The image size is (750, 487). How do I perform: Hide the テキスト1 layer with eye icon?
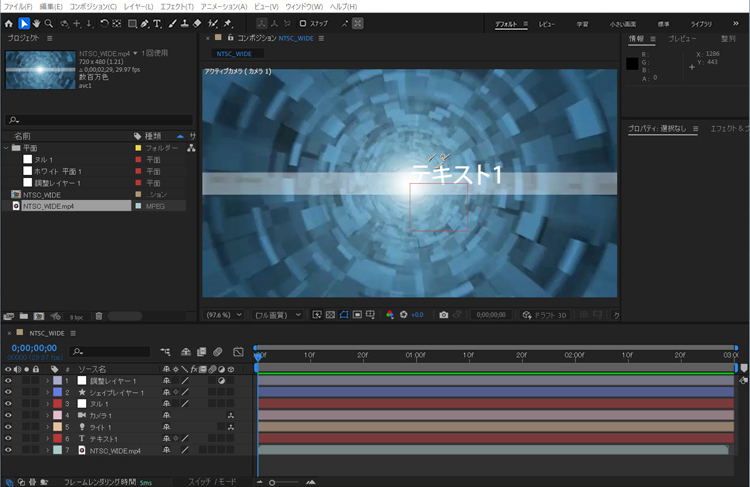click(8, 439)
